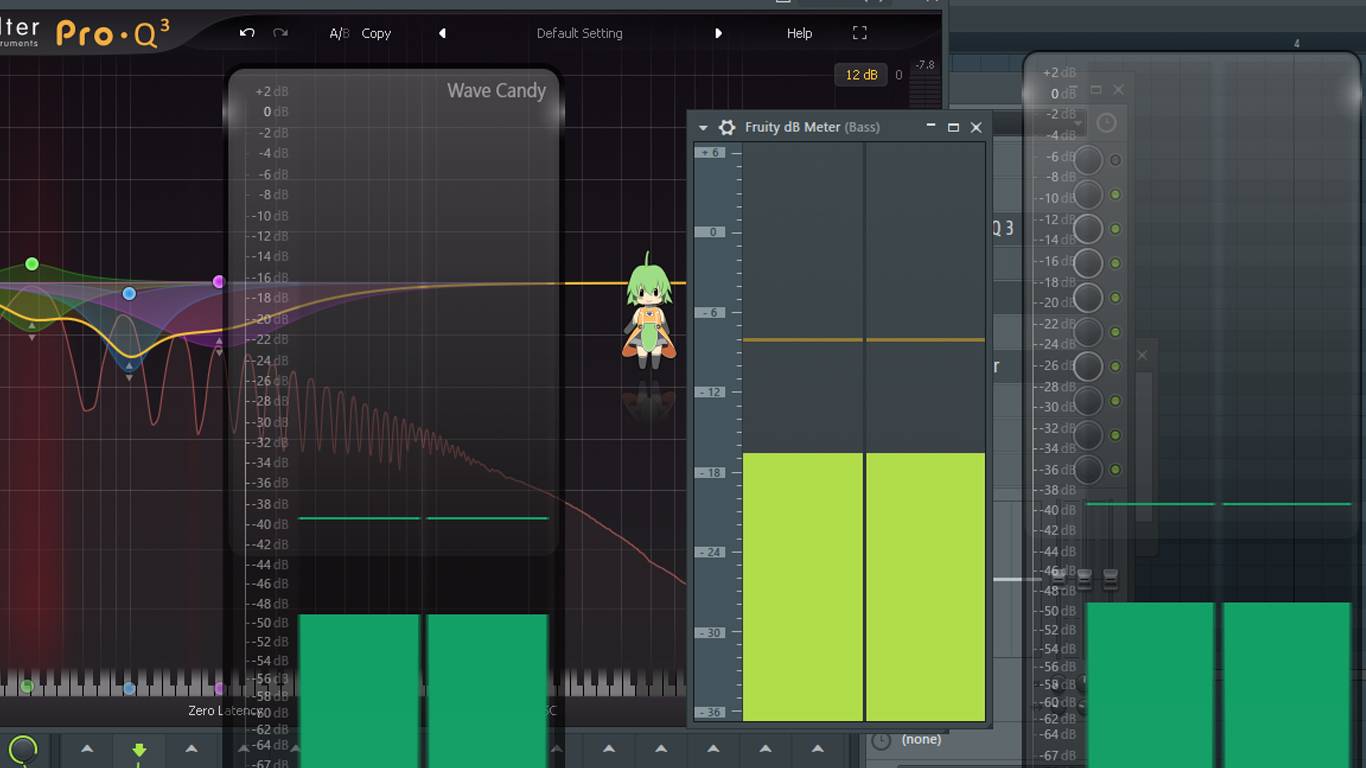Open the Pro-Q 3 Help menu
This screenshot has height=768, width=1366.
pos(799,33)
